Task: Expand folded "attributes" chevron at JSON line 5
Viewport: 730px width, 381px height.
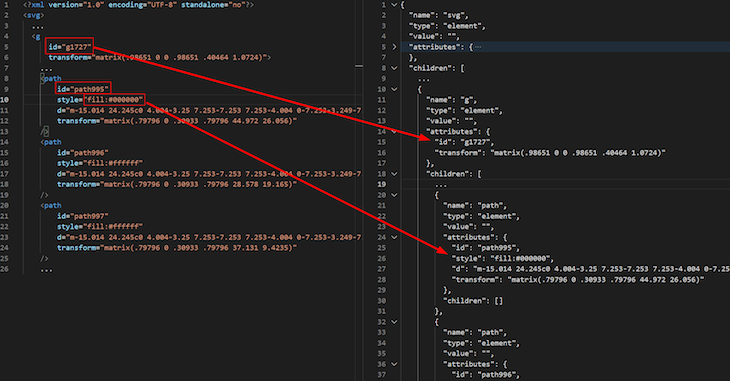Action: (394, 47)
